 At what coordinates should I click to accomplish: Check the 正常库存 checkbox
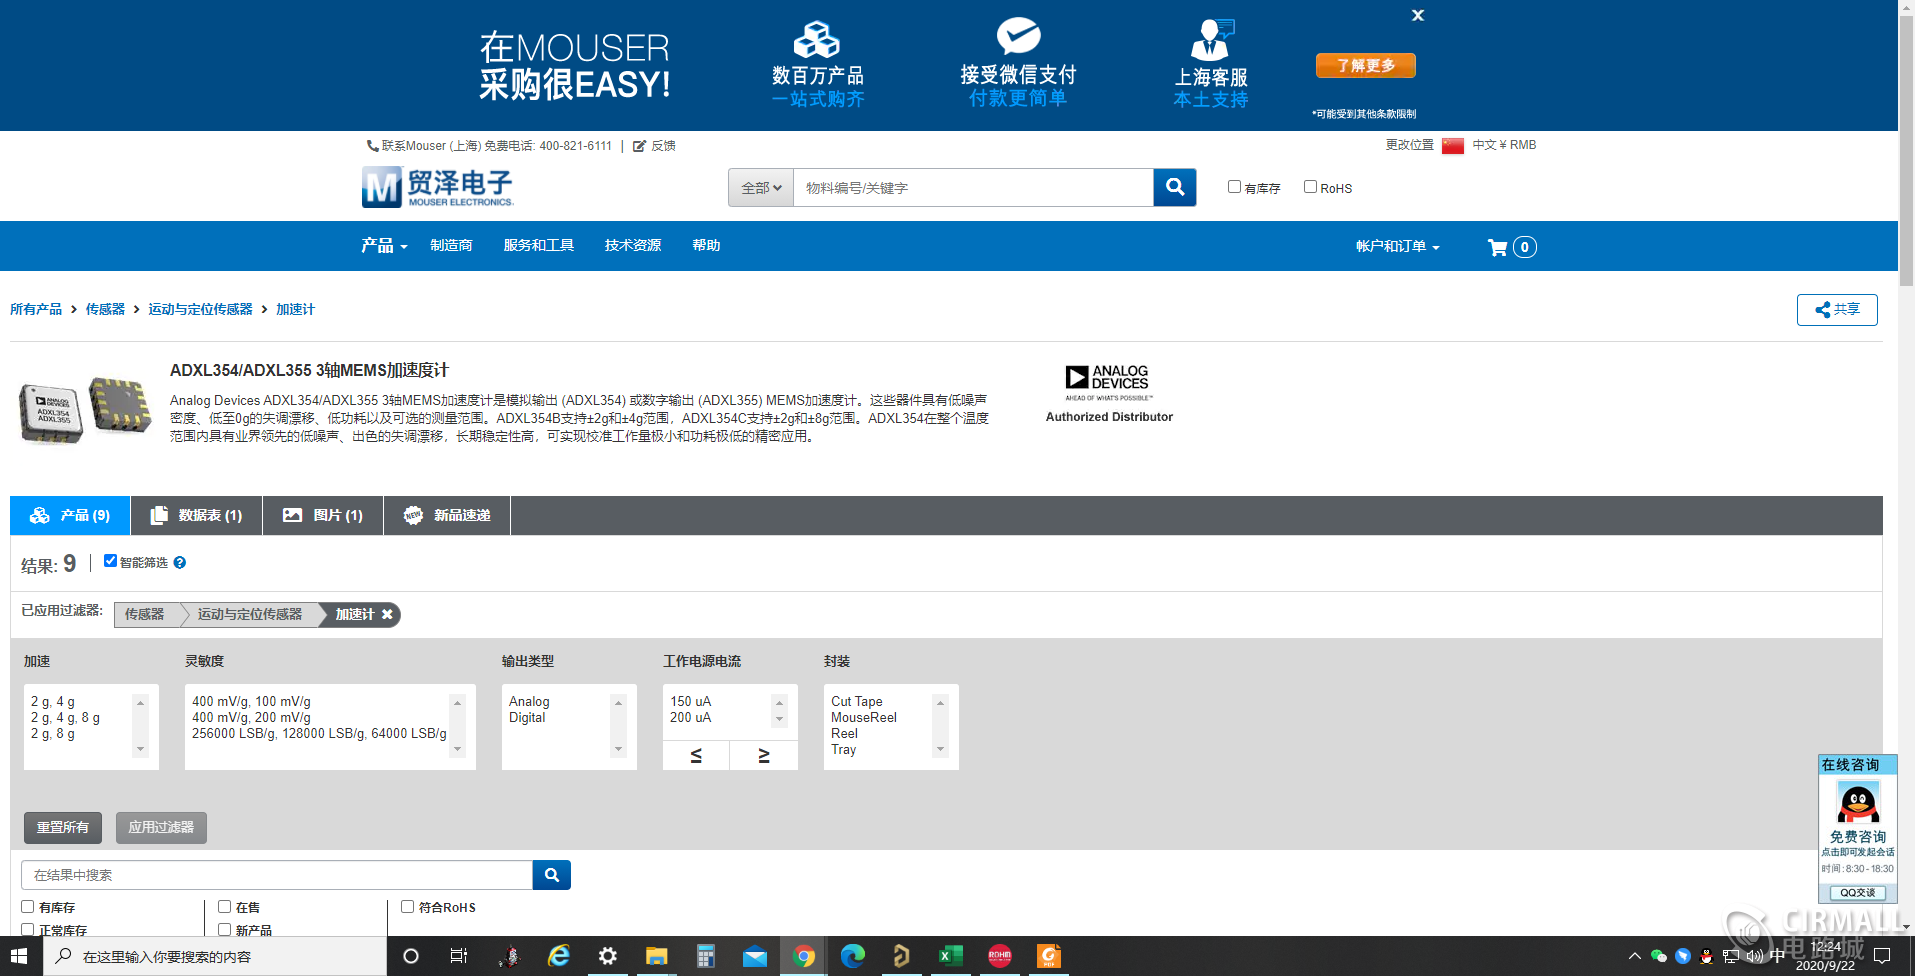(28, 930)
